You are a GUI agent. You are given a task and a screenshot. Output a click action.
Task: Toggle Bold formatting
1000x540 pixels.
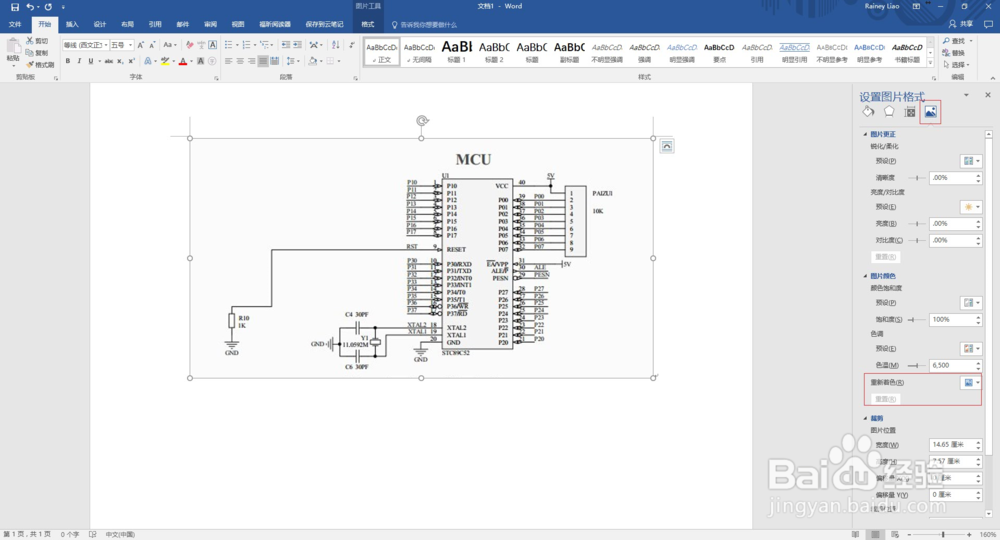tap(68, 61)
